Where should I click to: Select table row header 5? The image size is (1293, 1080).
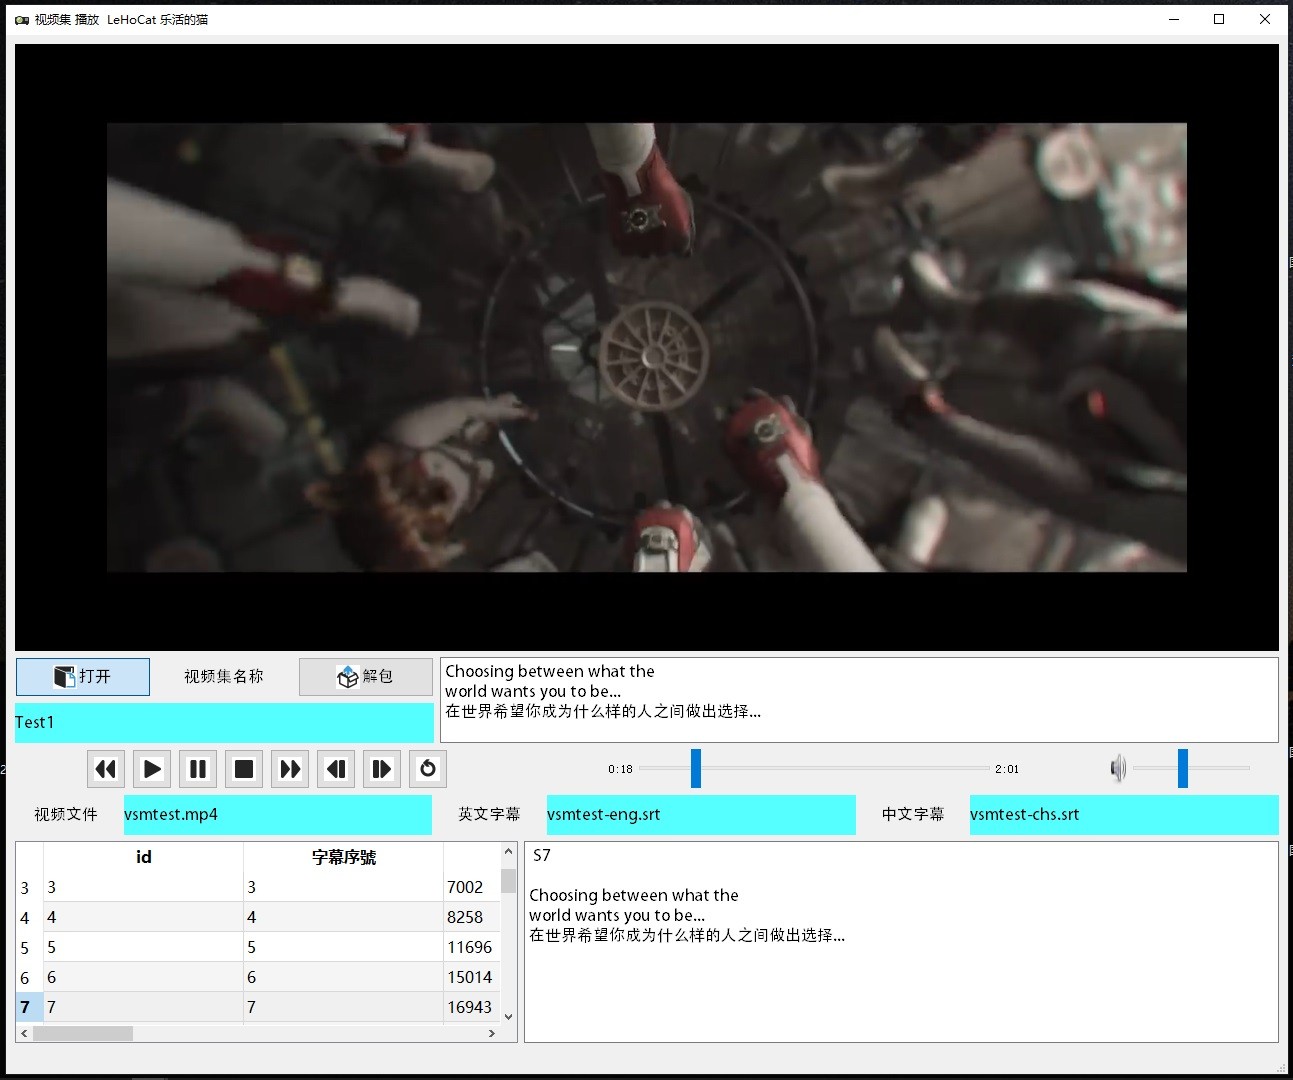[29, 947]
